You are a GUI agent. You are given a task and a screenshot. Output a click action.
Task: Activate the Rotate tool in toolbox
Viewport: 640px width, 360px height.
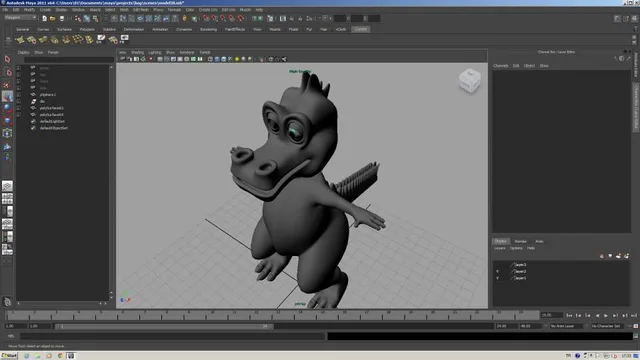pyautogui.click(x=7, y=108)
